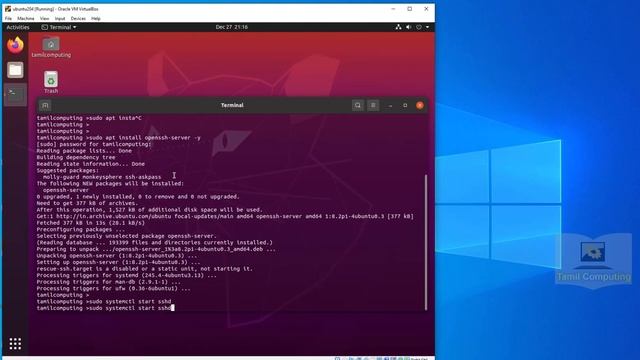This screenshot has width=640, height=360.
Task: Click Activities in the Ubuntu top bar
Action: (x=18, y=27)
